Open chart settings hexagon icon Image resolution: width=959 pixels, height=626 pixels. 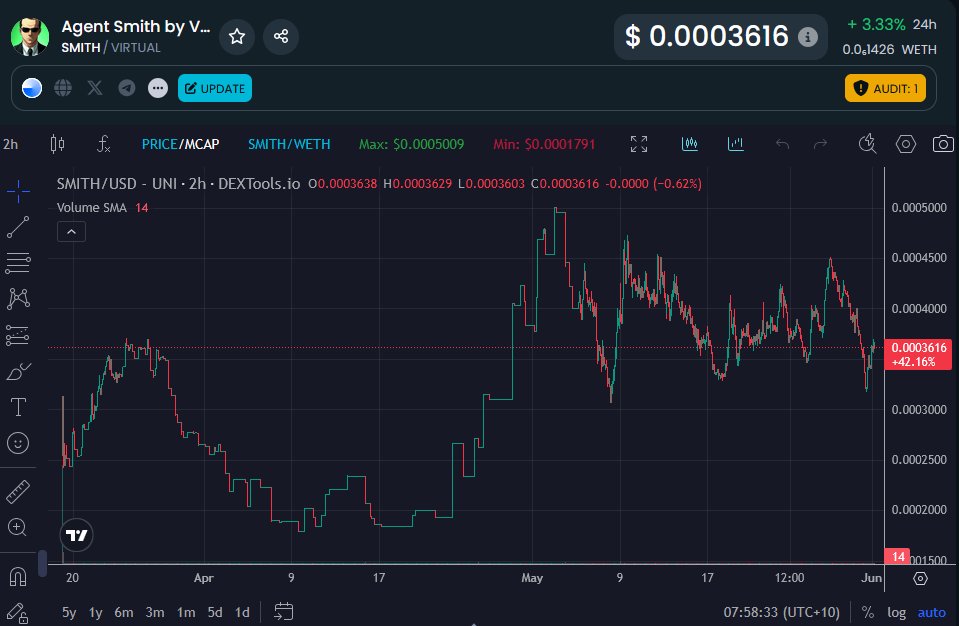click(x=906, y=144)
